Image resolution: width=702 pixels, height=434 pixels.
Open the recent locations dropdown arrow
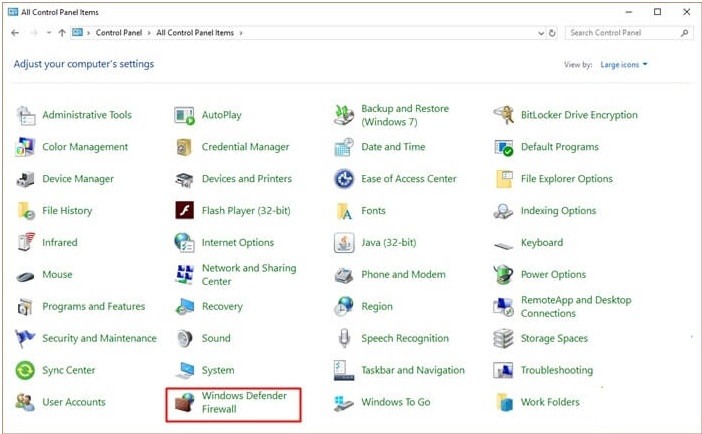click(48, 33)
